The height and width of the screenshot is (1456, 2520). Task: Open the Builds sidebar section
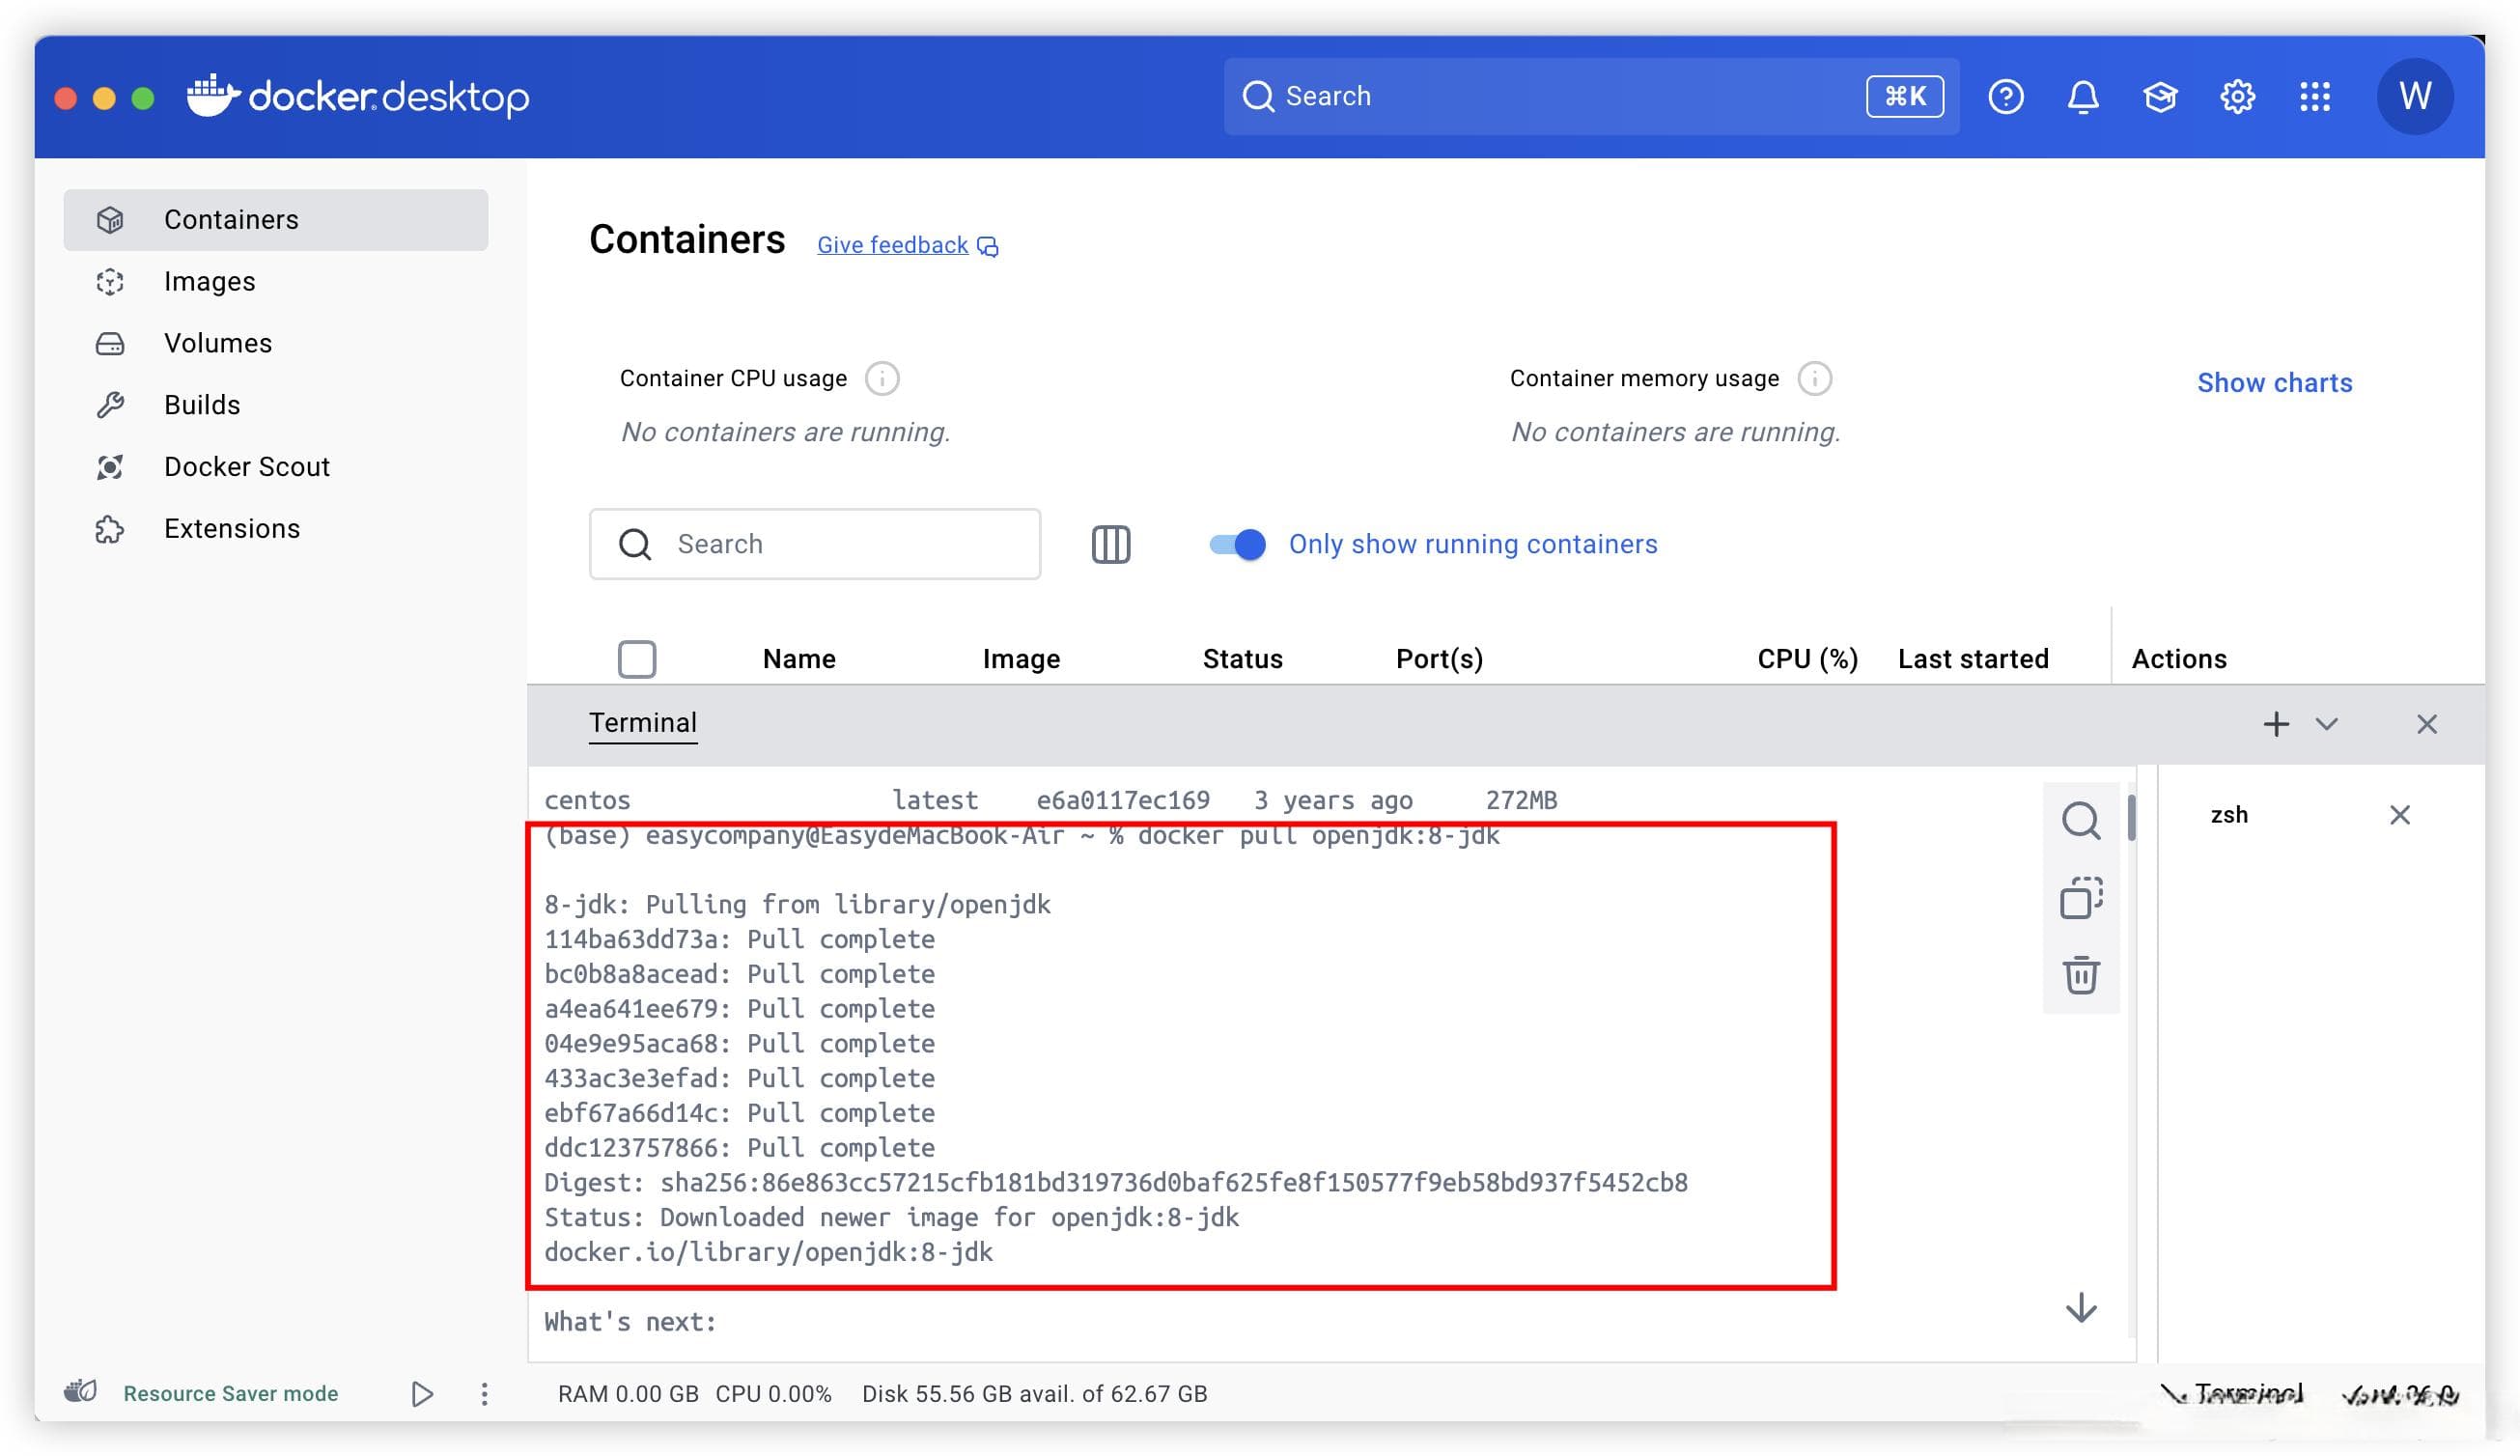click(275, 405)
